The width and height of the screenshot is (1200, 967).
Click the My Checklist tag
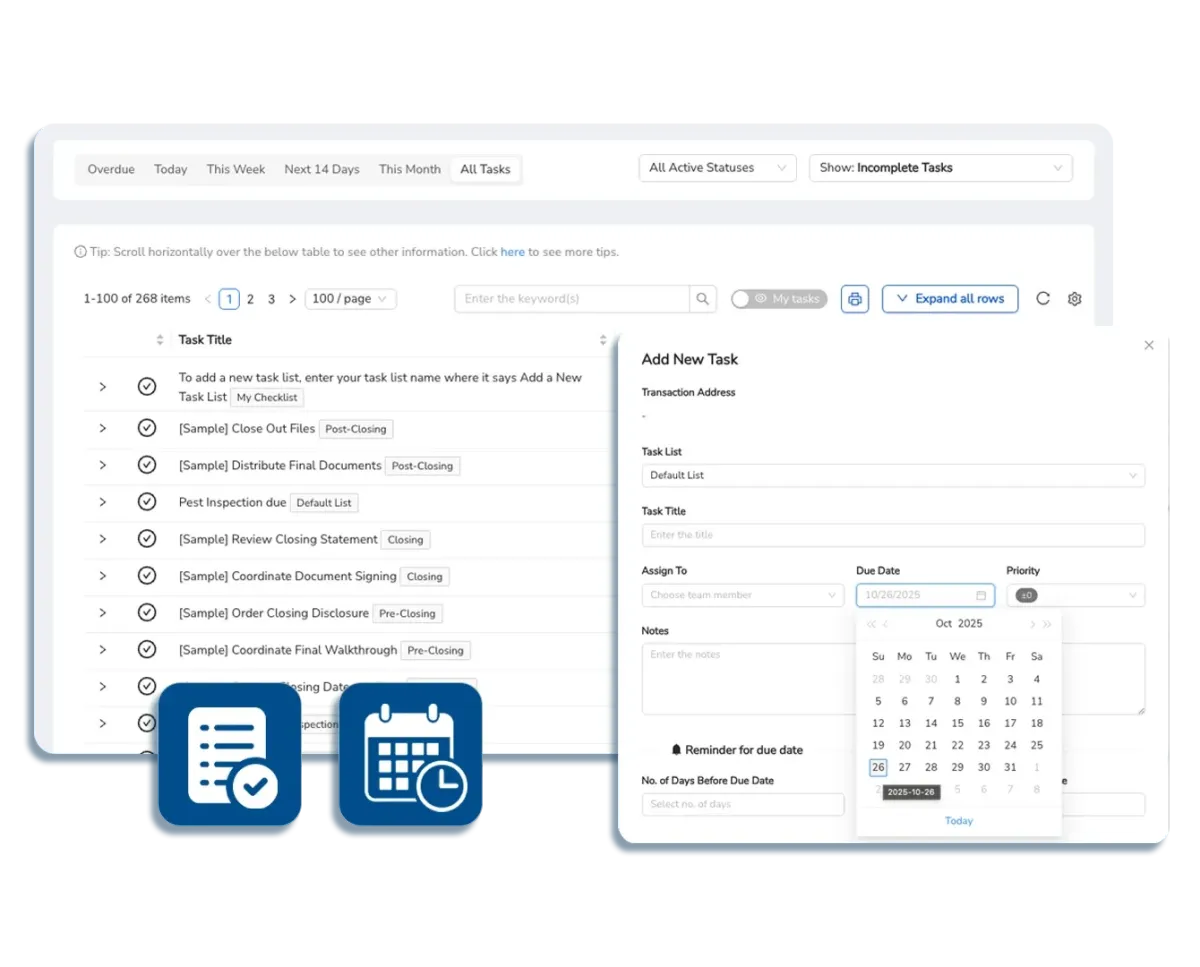click(267, 398)
